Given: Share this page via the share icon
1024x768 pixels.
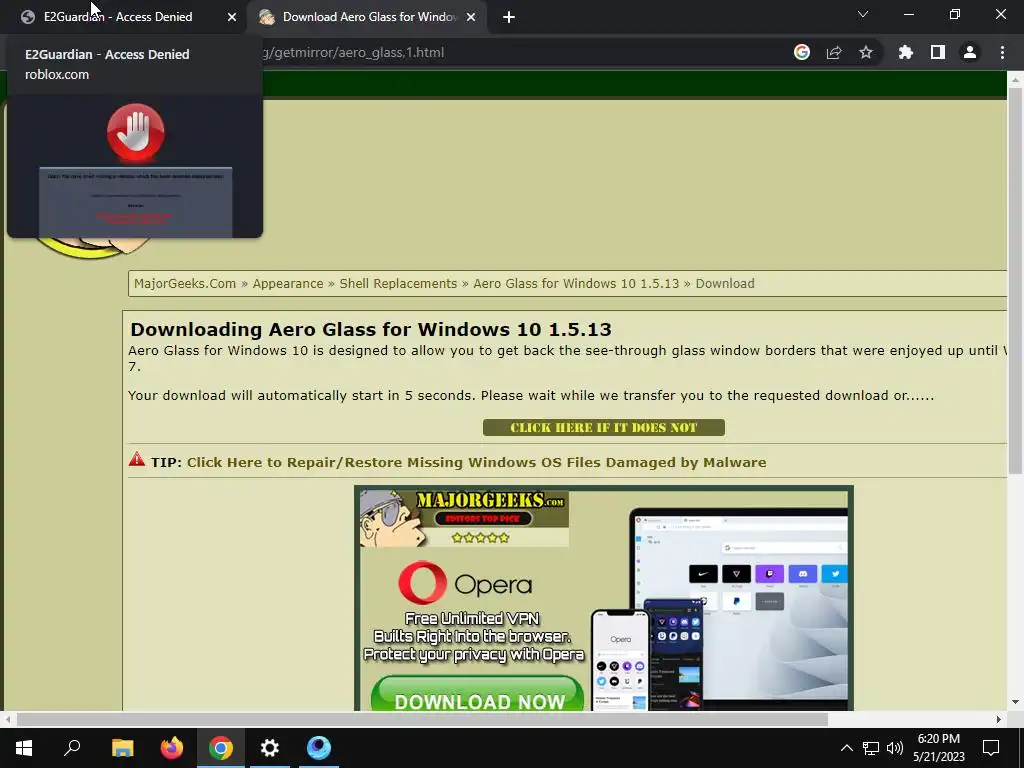Looking at the screenshot, I should (x=834, y=52).
